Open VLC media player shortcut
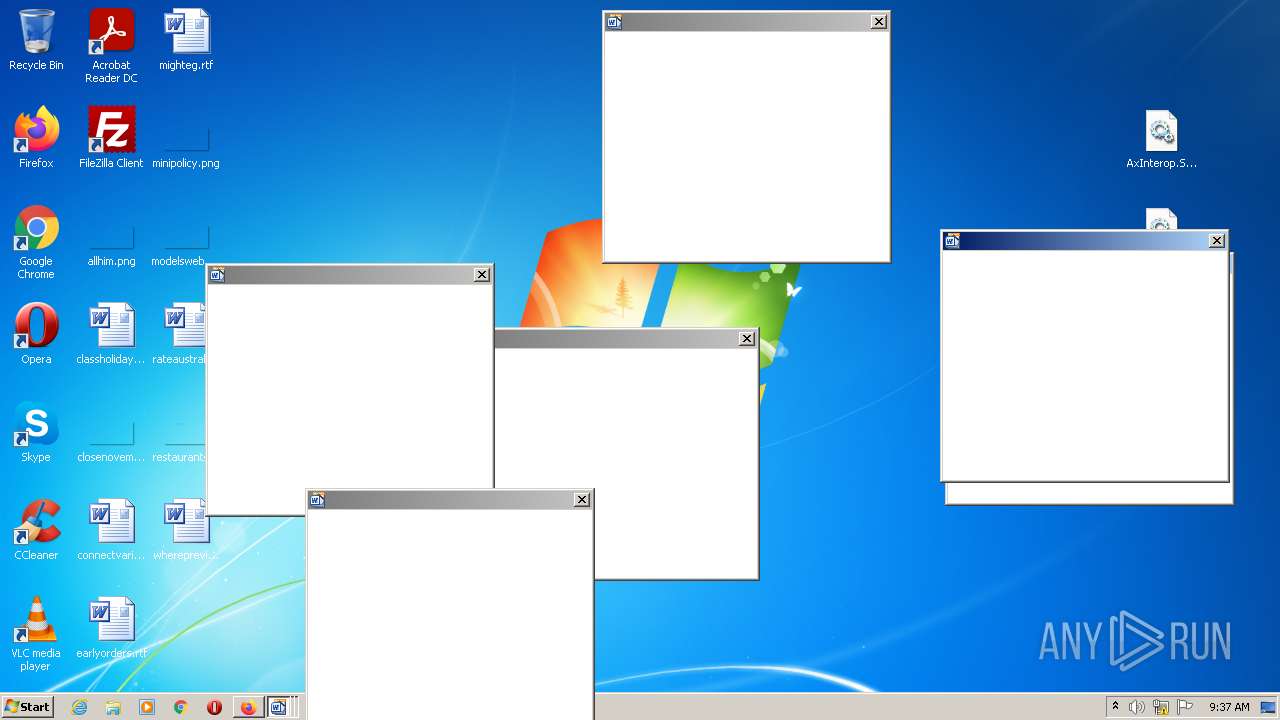This screenshot has width=1280, height=720. [x=36, y=633]
